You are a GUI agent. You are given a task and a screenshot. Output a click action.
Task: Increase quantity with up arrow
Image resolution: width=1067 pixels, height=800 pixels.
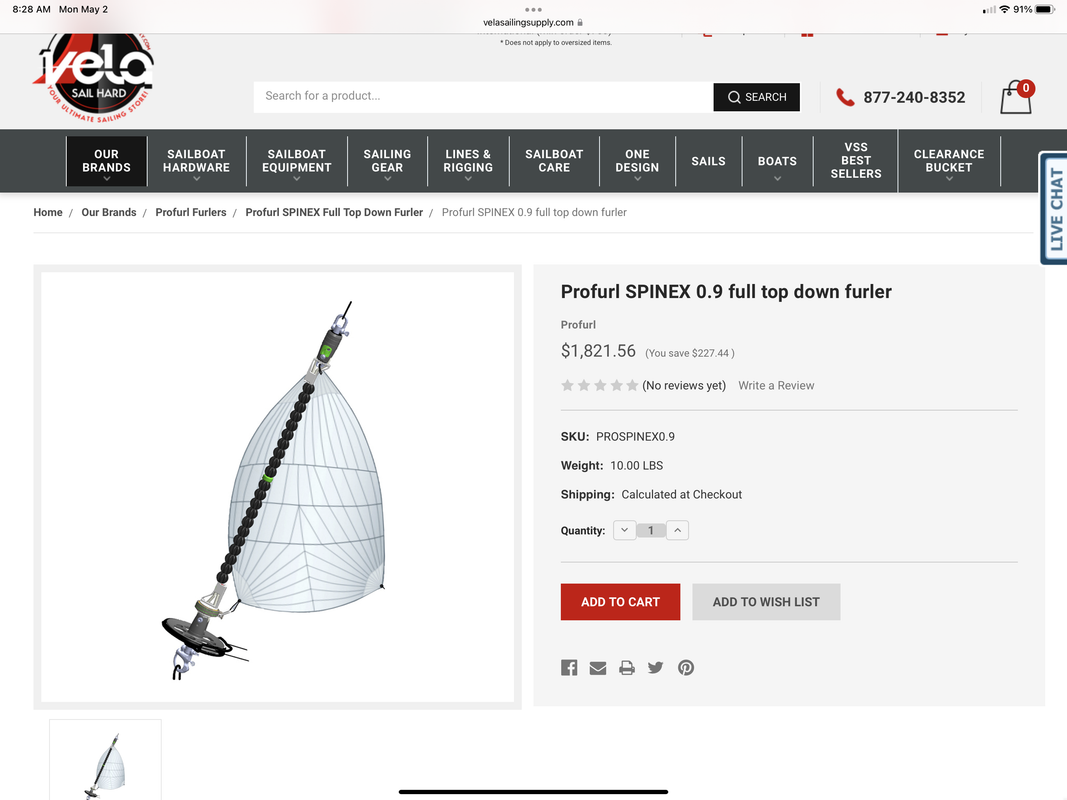click(x=677, y=530)
